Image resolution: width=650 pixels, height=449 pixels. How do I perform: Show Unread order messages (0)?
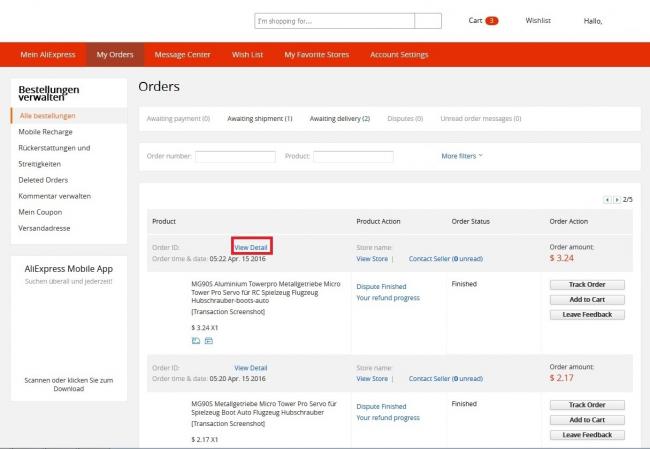coord(481,119)
